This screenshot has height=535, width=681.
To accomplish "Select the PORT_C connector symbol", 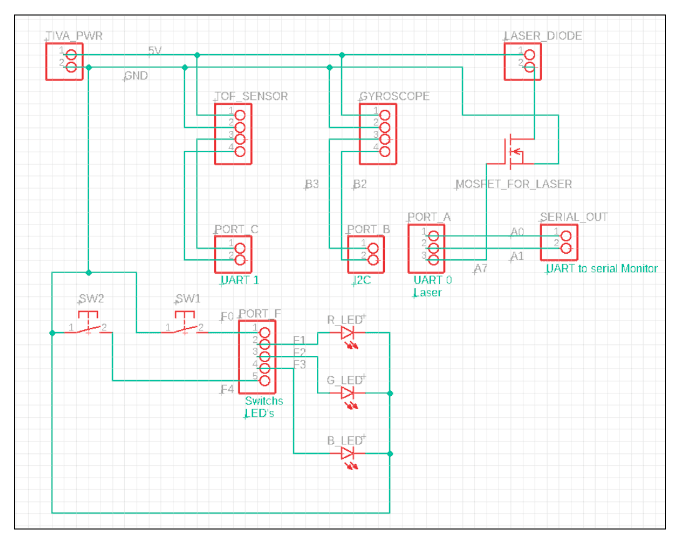I will tap(233, 254).
